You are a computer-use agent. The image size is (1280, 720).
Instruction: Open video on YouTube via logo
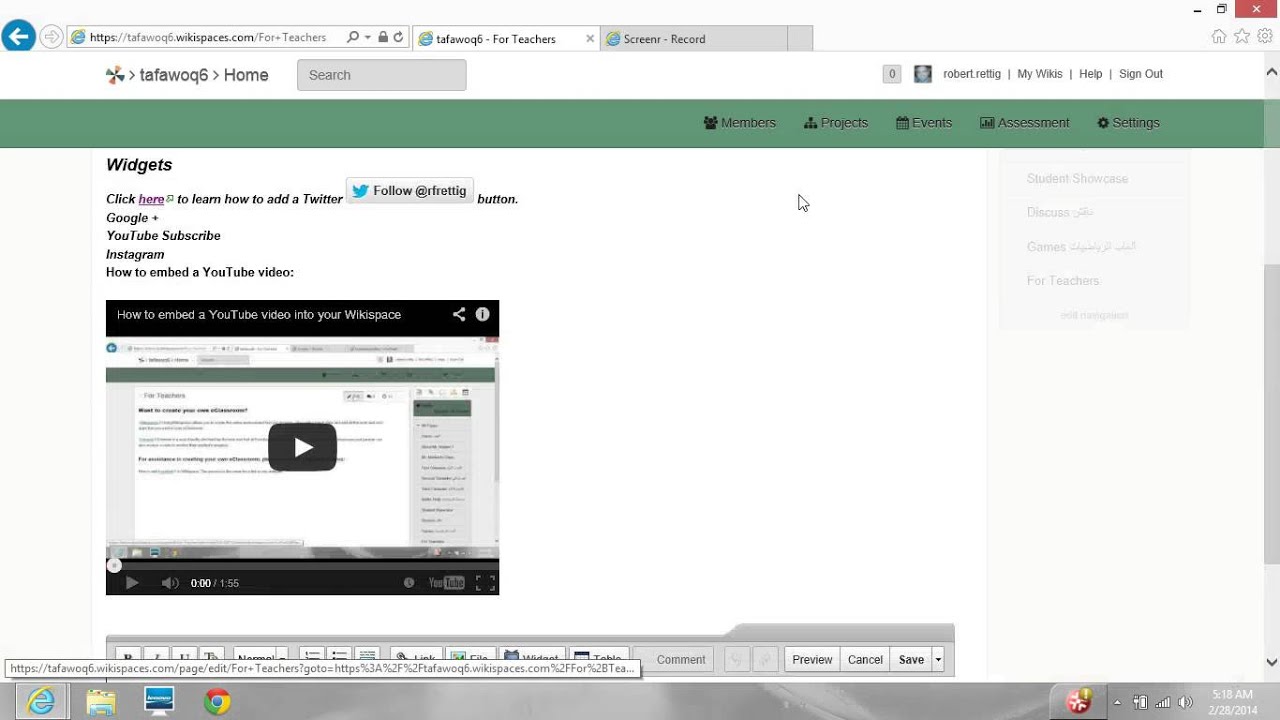pyautogui.click(x=446, y=583)
